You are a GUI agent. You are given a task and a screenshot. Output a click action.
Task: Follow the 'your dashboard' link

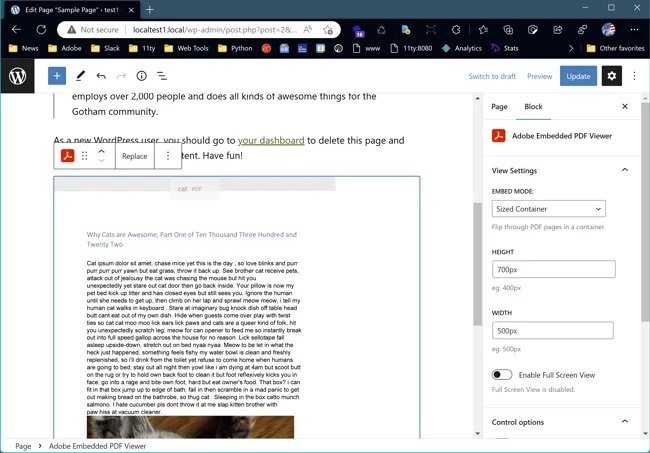pyautogui.click(x=271, y=141)
